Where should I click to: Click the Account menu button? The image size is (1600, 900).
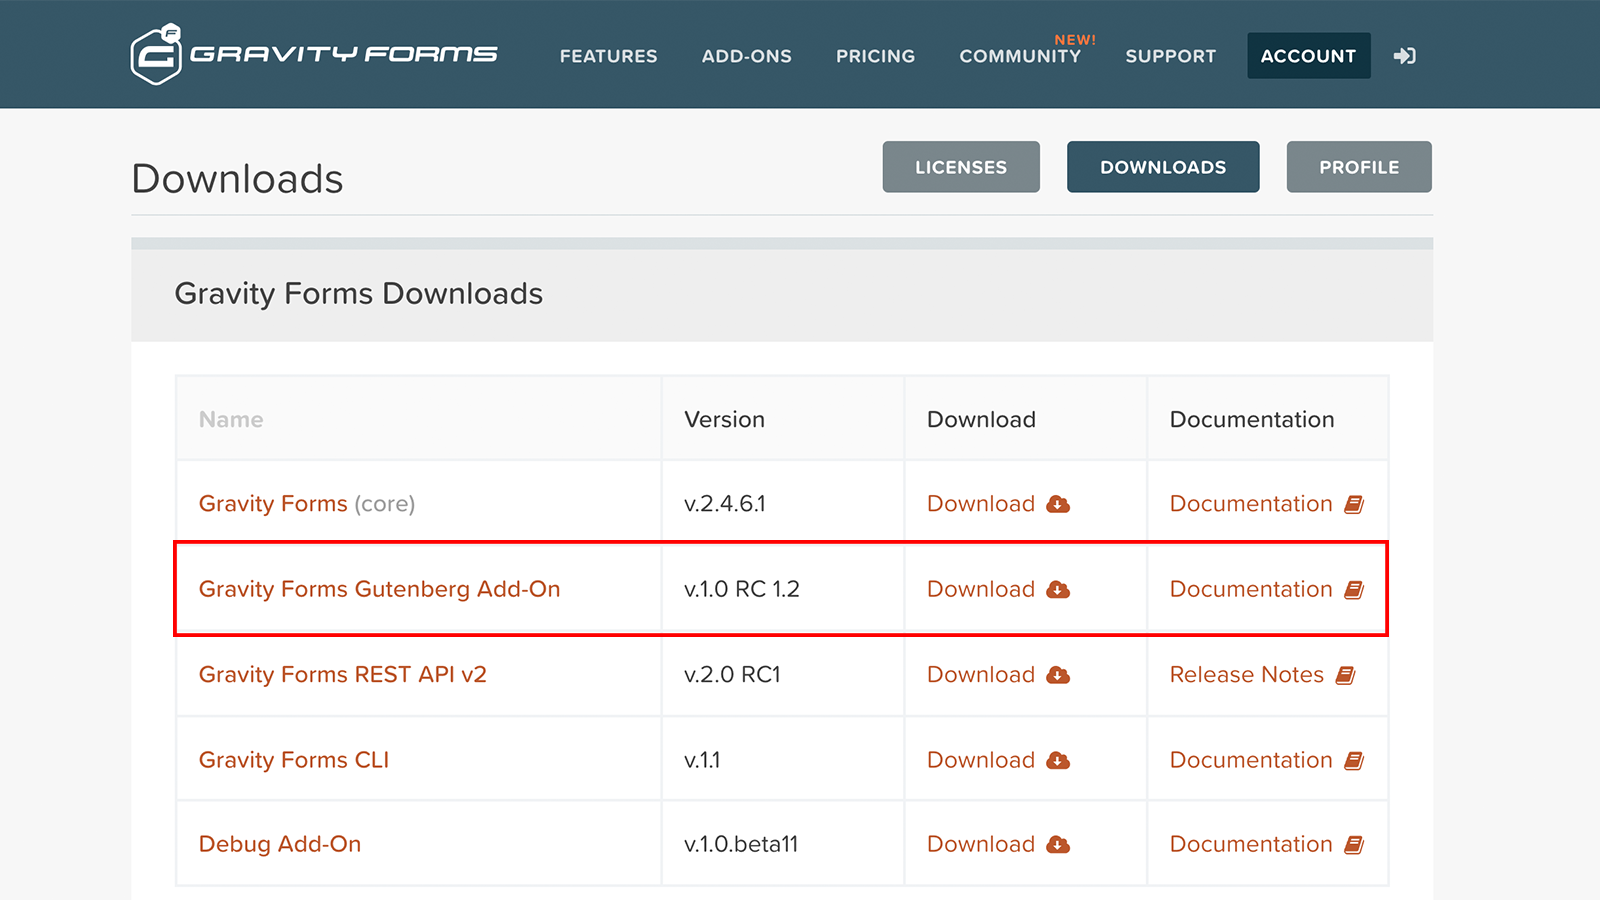[1309, 56]
